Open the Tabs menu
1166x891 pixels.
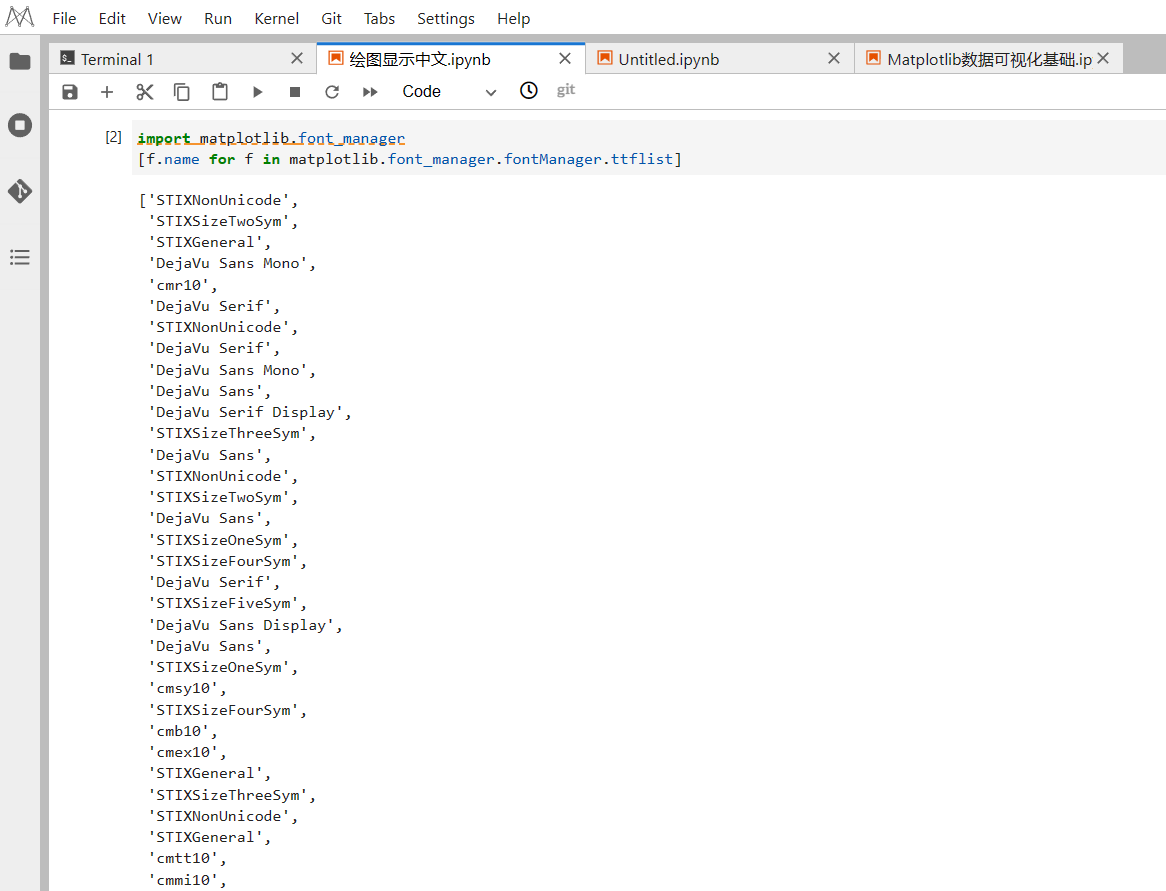coord(379,19)
